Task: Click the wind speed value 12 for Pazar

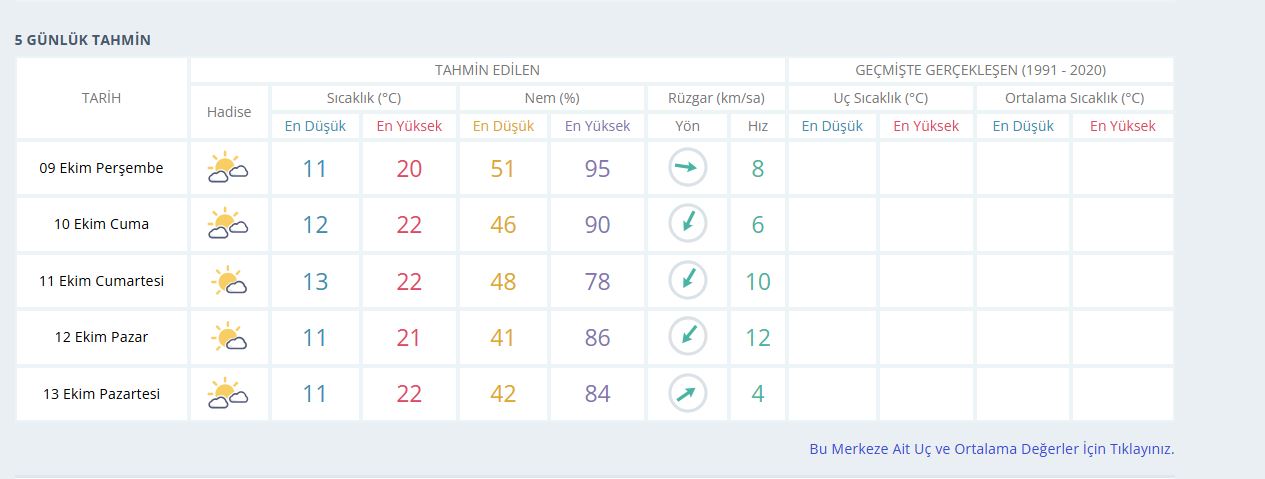Action: (757, 338)
